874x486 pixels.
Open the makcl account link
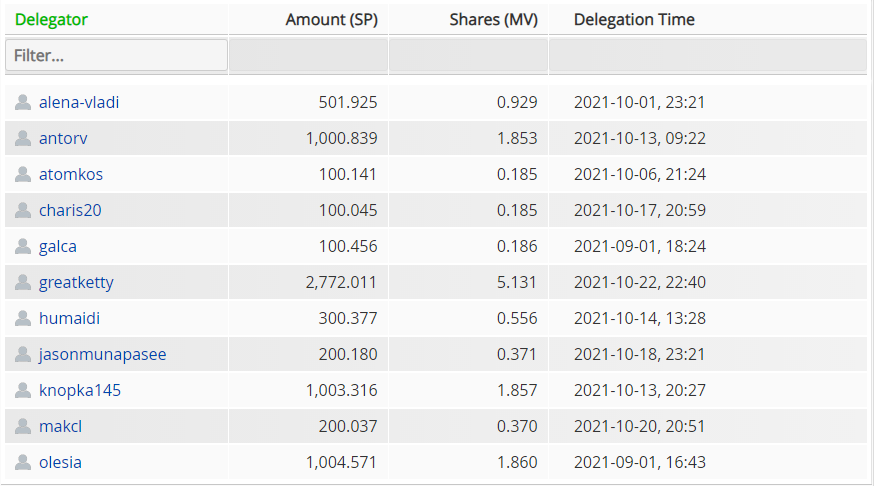(60, 426)
